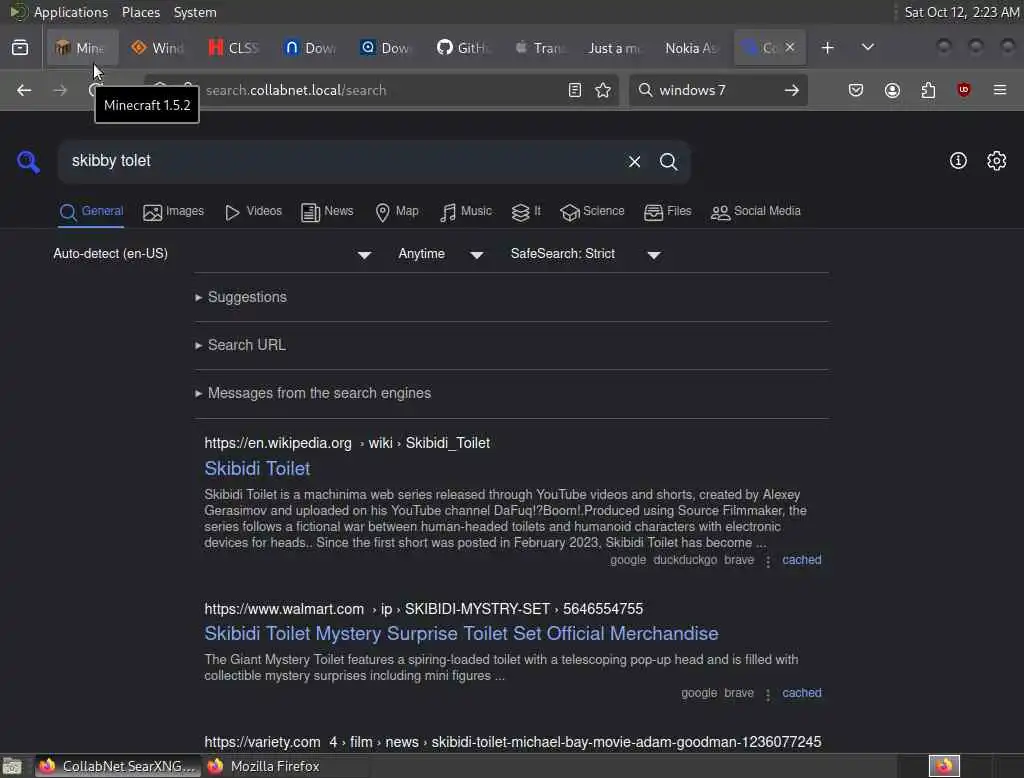Select the General search category
The image size is (1024, 778).
[91, 212]
